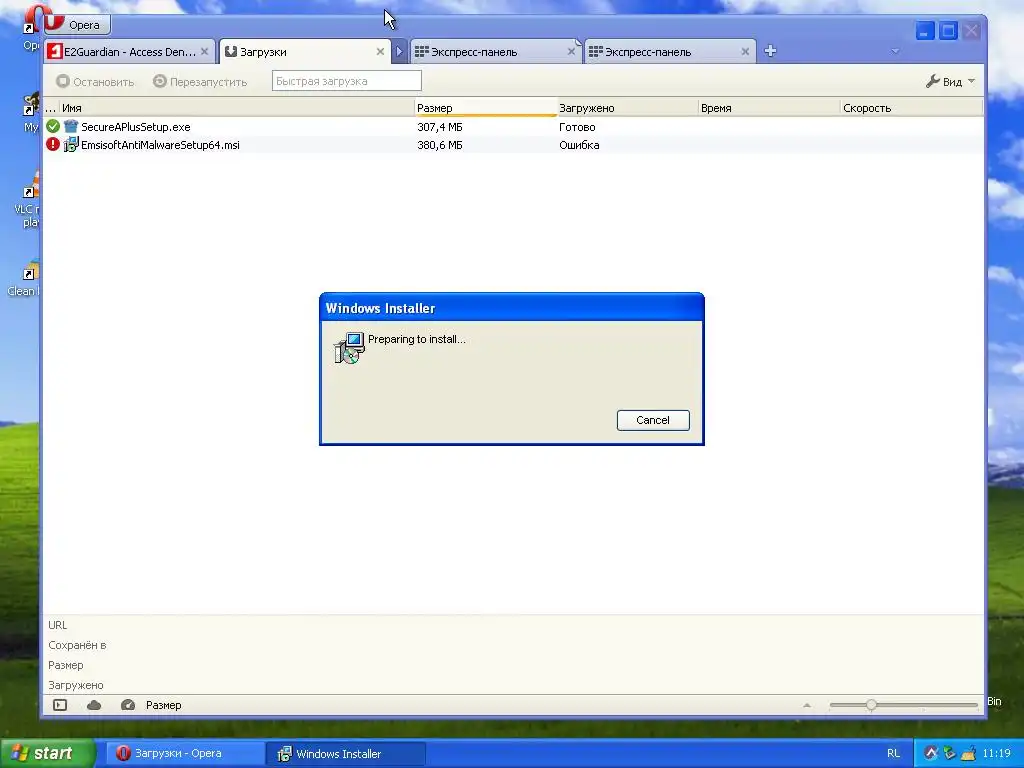The image size is (1024, 768).
Task: Select SecureAPlusSetup.exe download row
Action: point(513,127)
